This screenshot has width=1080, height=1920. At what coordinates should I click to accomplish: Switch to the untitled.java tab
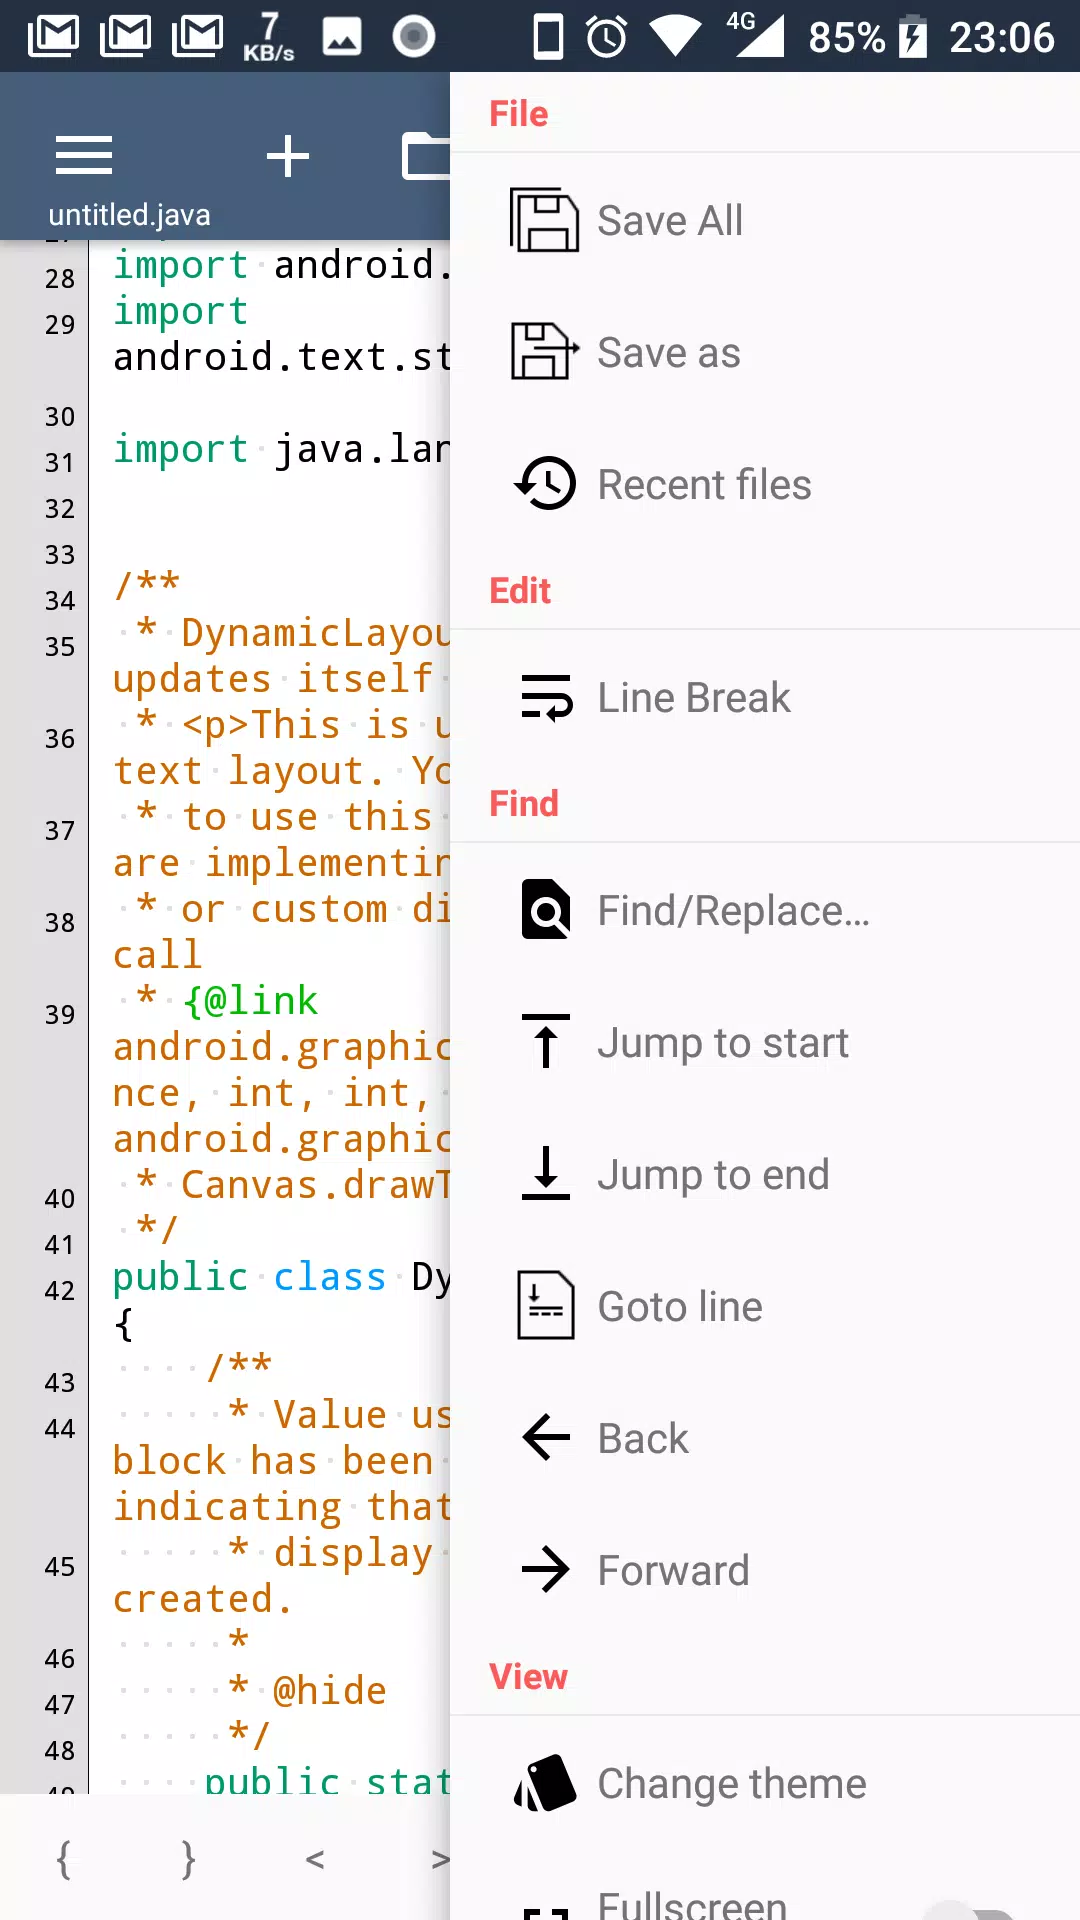129,215
